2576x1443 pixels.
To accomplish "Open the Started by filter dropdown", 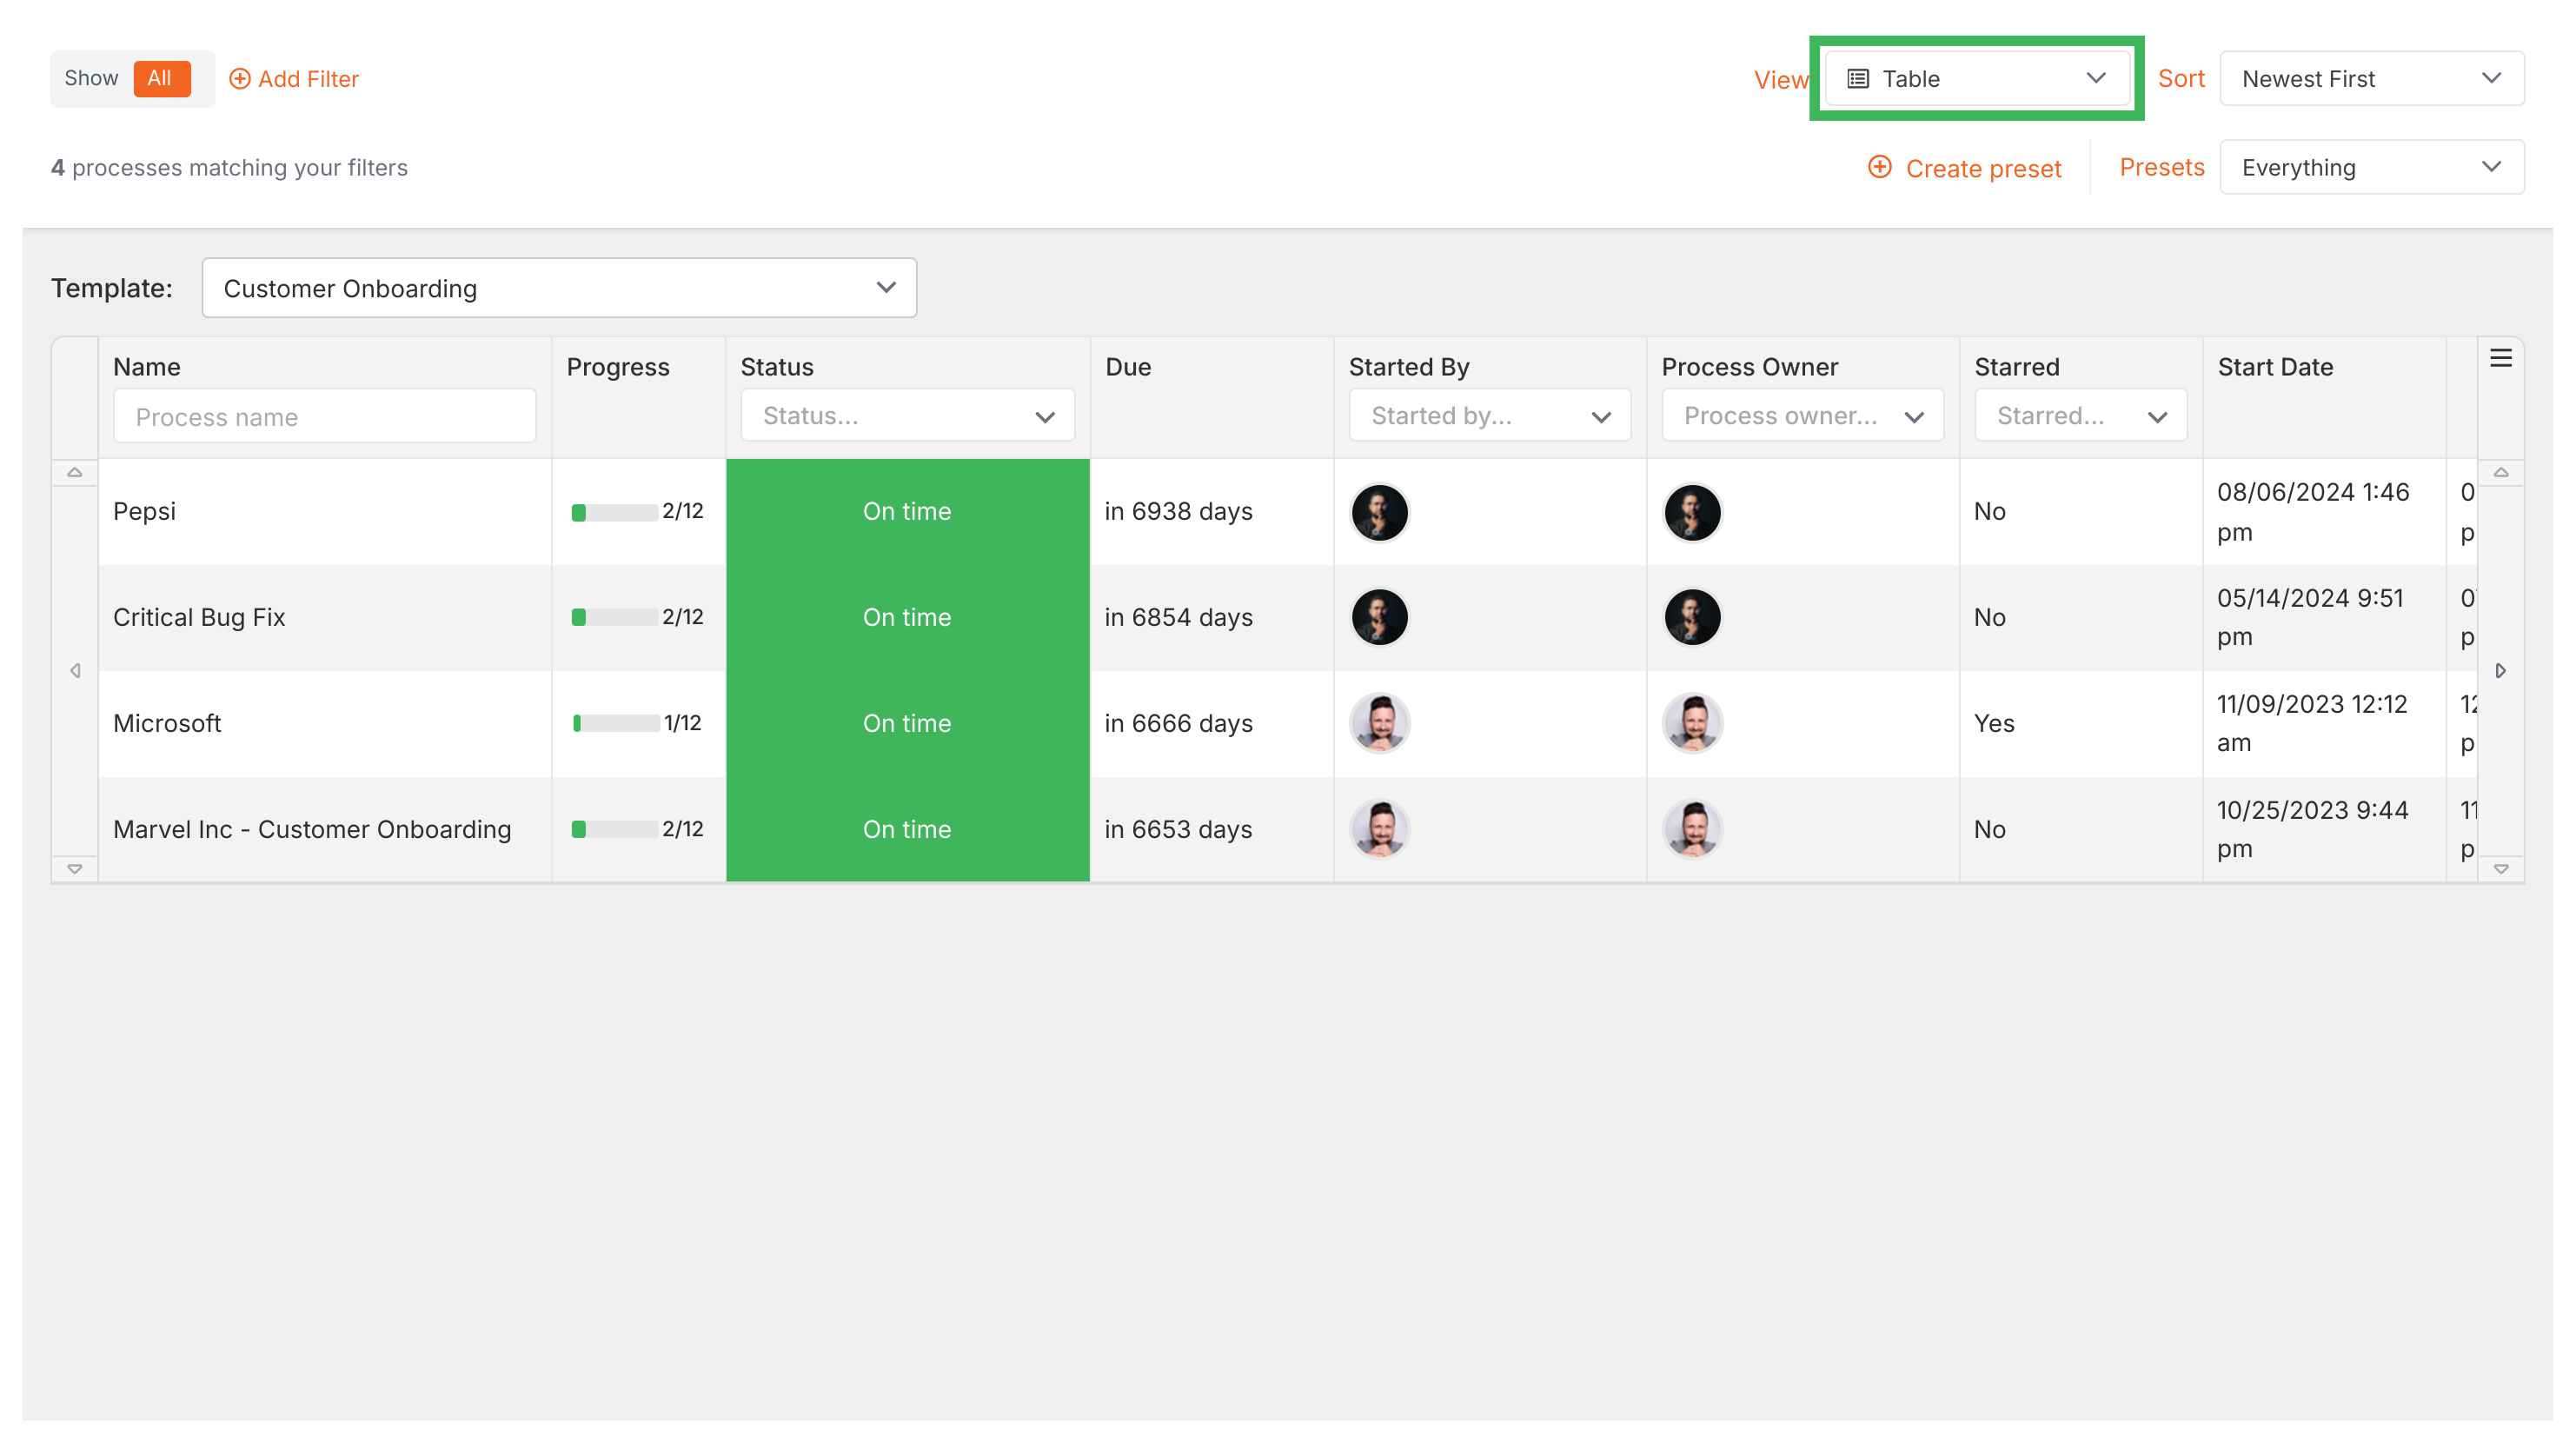I will tap(1489, 416).
